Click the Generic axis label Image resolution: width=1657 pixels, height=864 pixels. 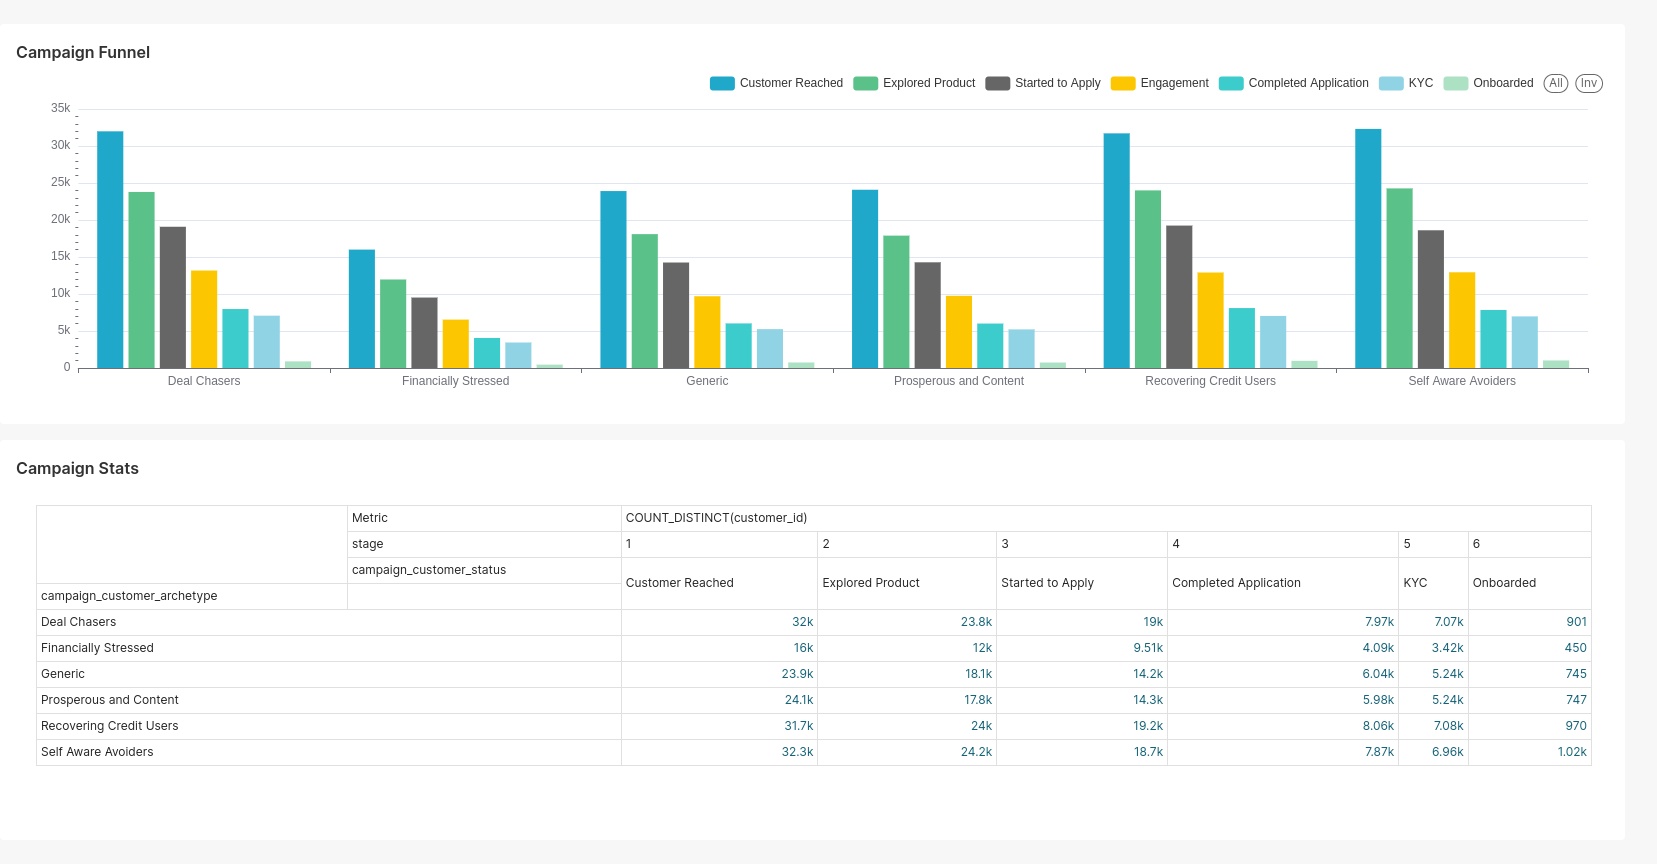pos(707,381)
